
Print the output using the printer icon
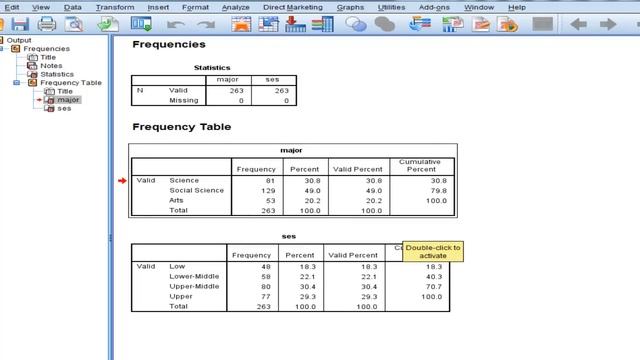pos(47,24)
